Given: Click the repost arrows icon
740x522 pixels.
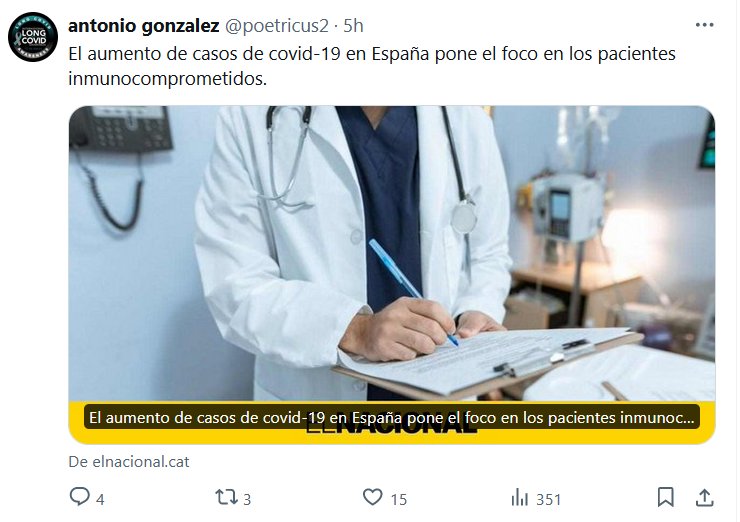Looking at the screenshot, I should pos(226,497).
